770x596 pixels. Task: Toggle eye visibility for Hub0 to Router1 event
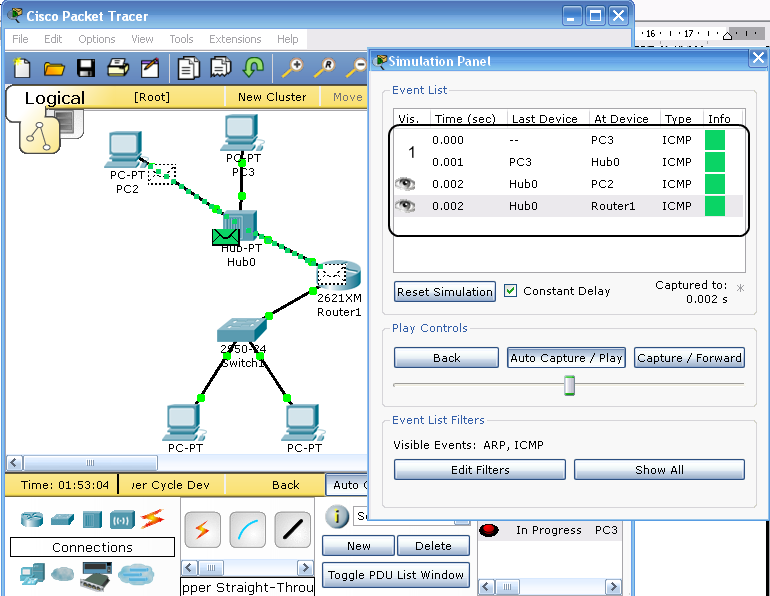[405, 206]
